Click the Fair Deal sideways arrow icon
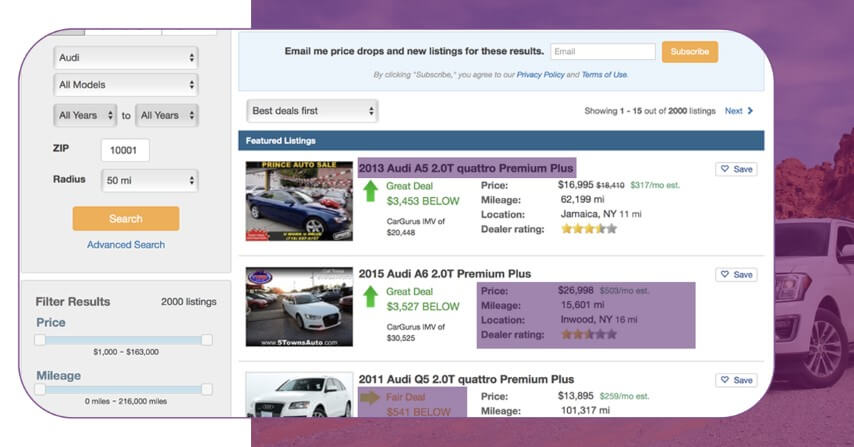 [370, 398]
